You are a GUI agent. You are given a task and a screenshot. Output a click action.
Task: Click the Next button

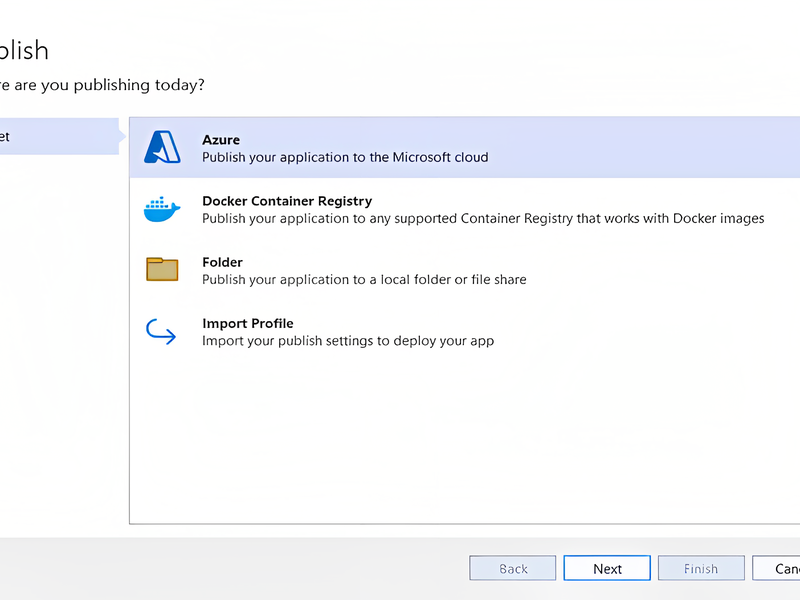(607, 568)
